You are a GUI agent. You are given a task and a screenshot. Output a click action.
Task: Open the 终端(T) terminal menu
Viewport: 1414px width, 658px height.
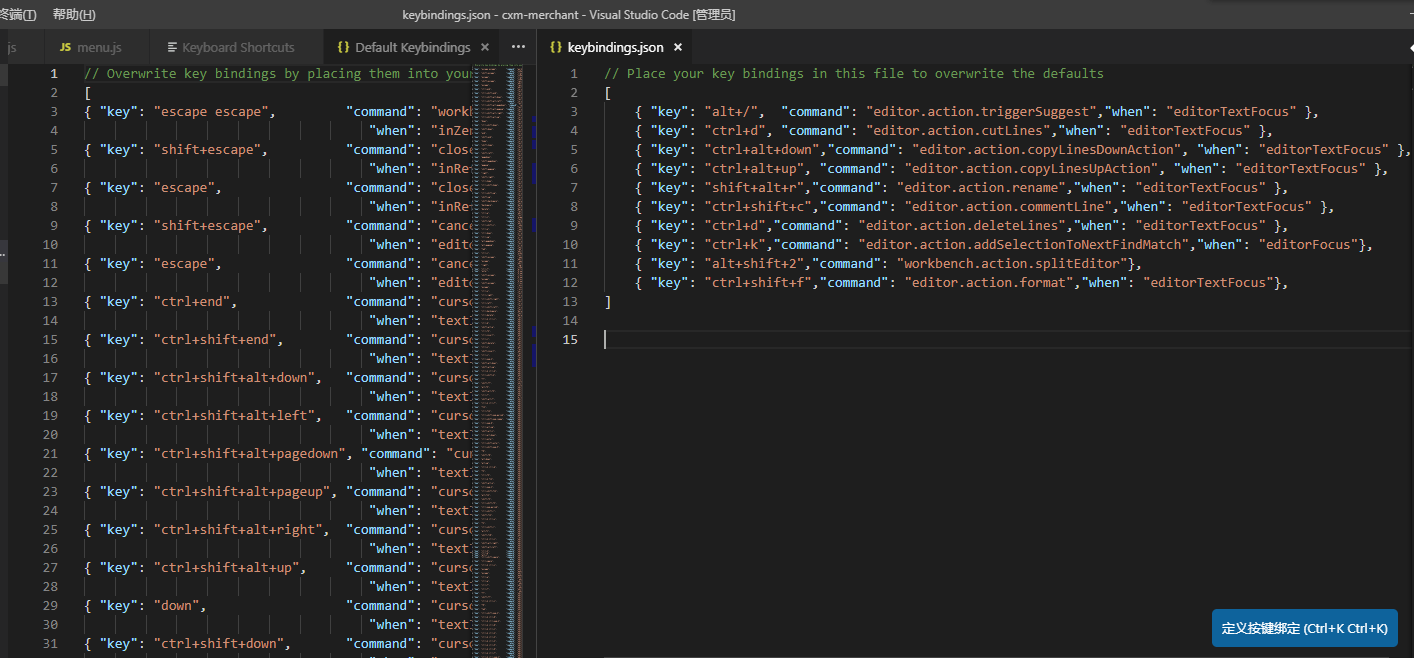[x=17, y=15]
